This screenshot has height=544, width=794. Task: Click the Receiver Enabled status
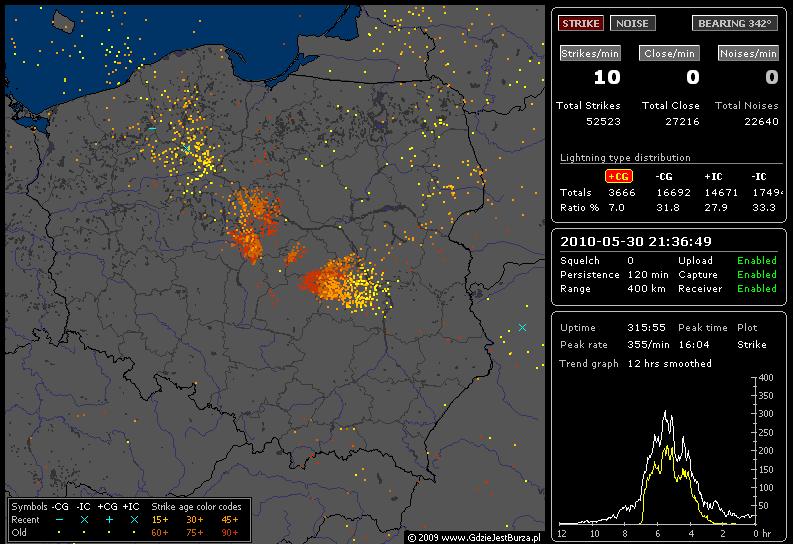(756, 288)
